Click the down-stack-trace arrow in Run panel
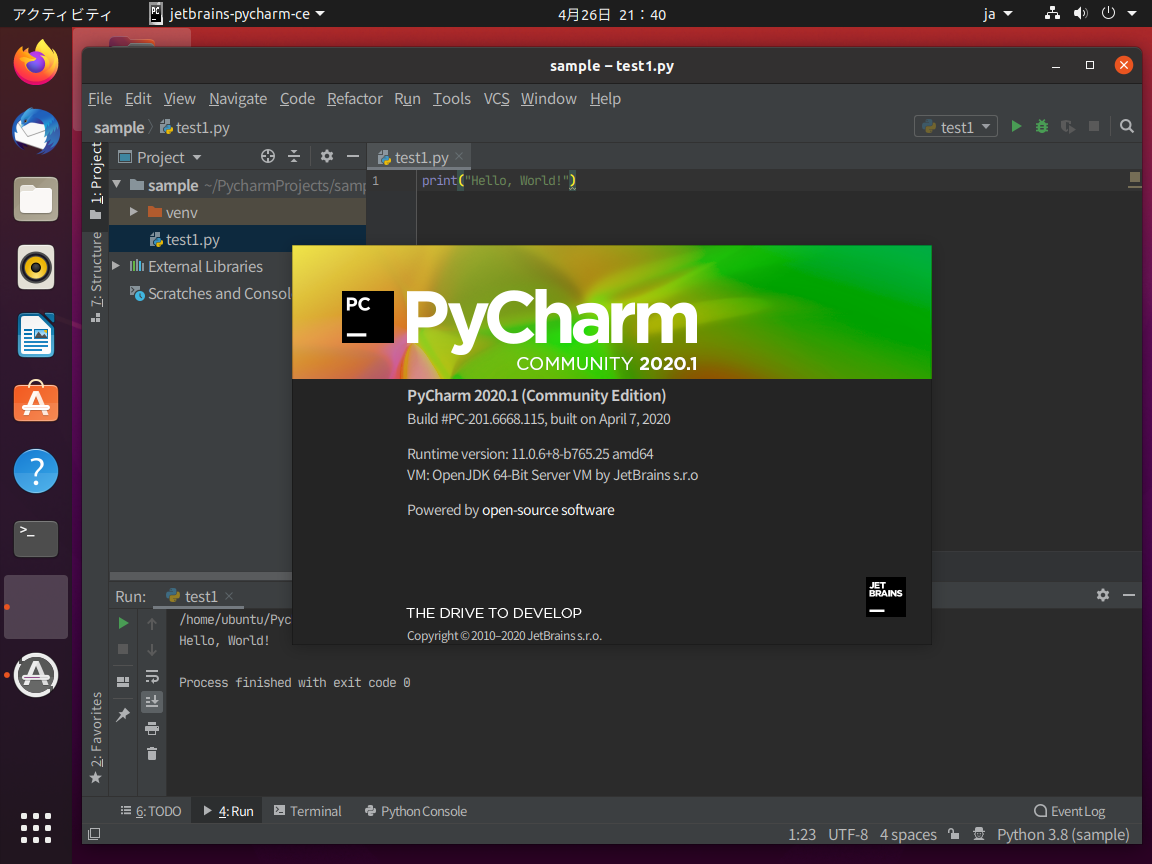Image resolution: width=1152 pixels, height=864 pixels. pos(152,650)
